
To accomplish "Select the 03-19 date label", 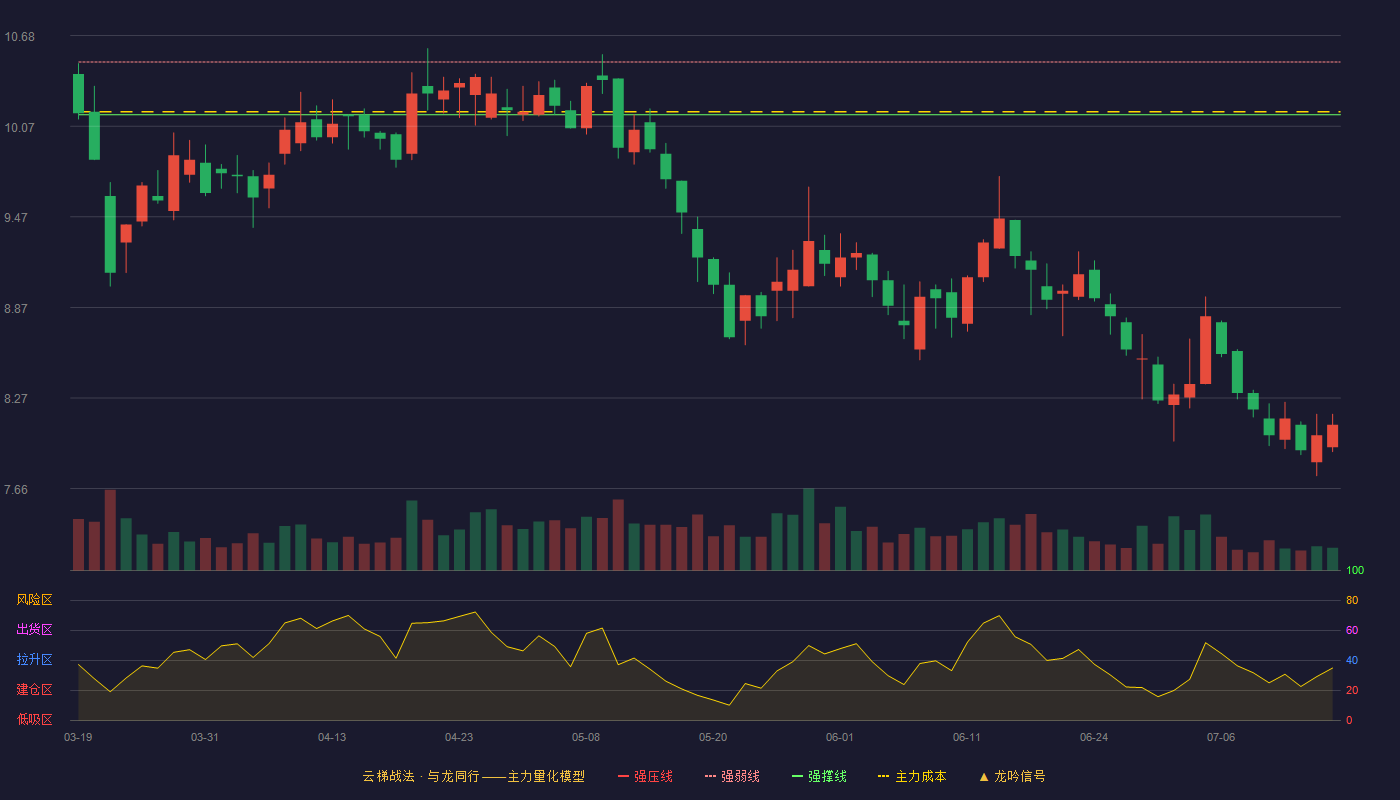I will click(78, 737).
